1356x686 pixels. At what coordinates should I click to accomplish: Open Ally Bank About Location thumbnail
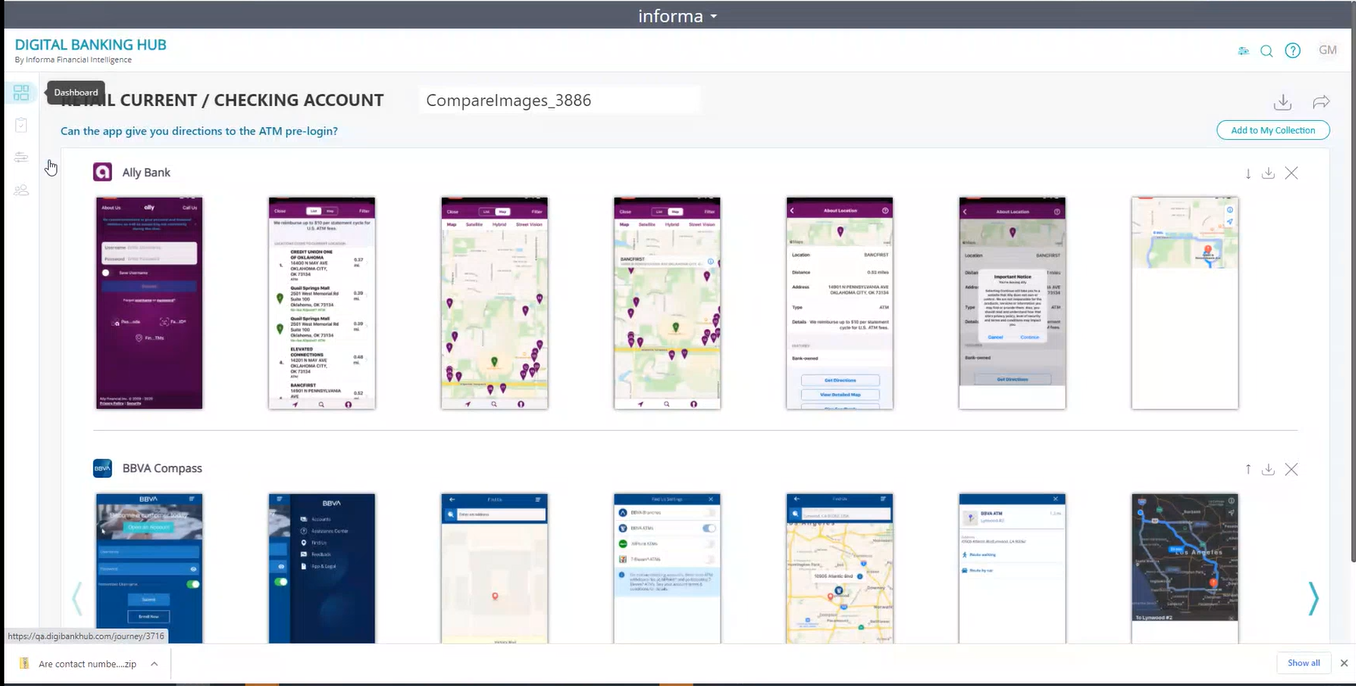coord(839,303)
